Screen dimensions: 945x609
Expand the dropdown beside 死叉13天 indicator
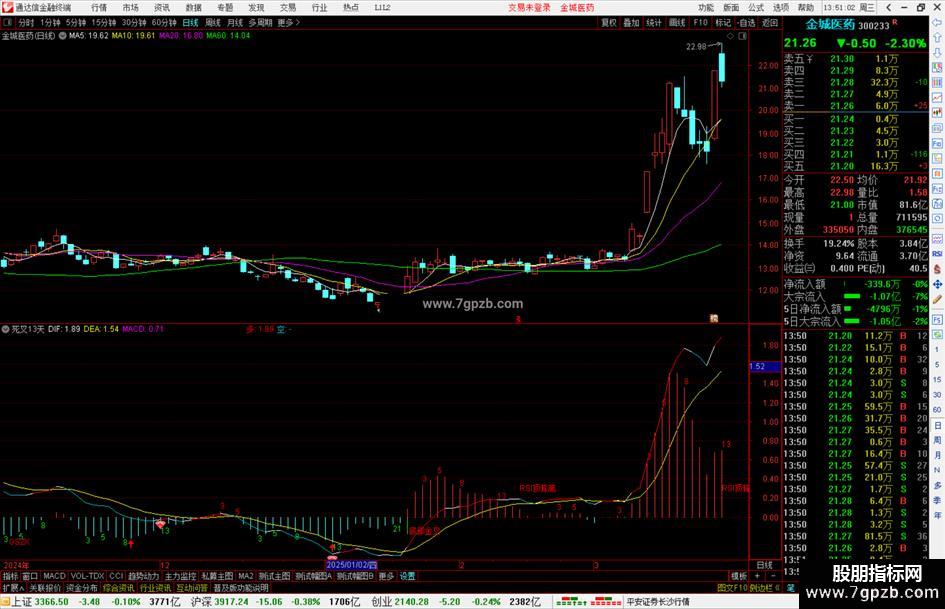point(5,329)
